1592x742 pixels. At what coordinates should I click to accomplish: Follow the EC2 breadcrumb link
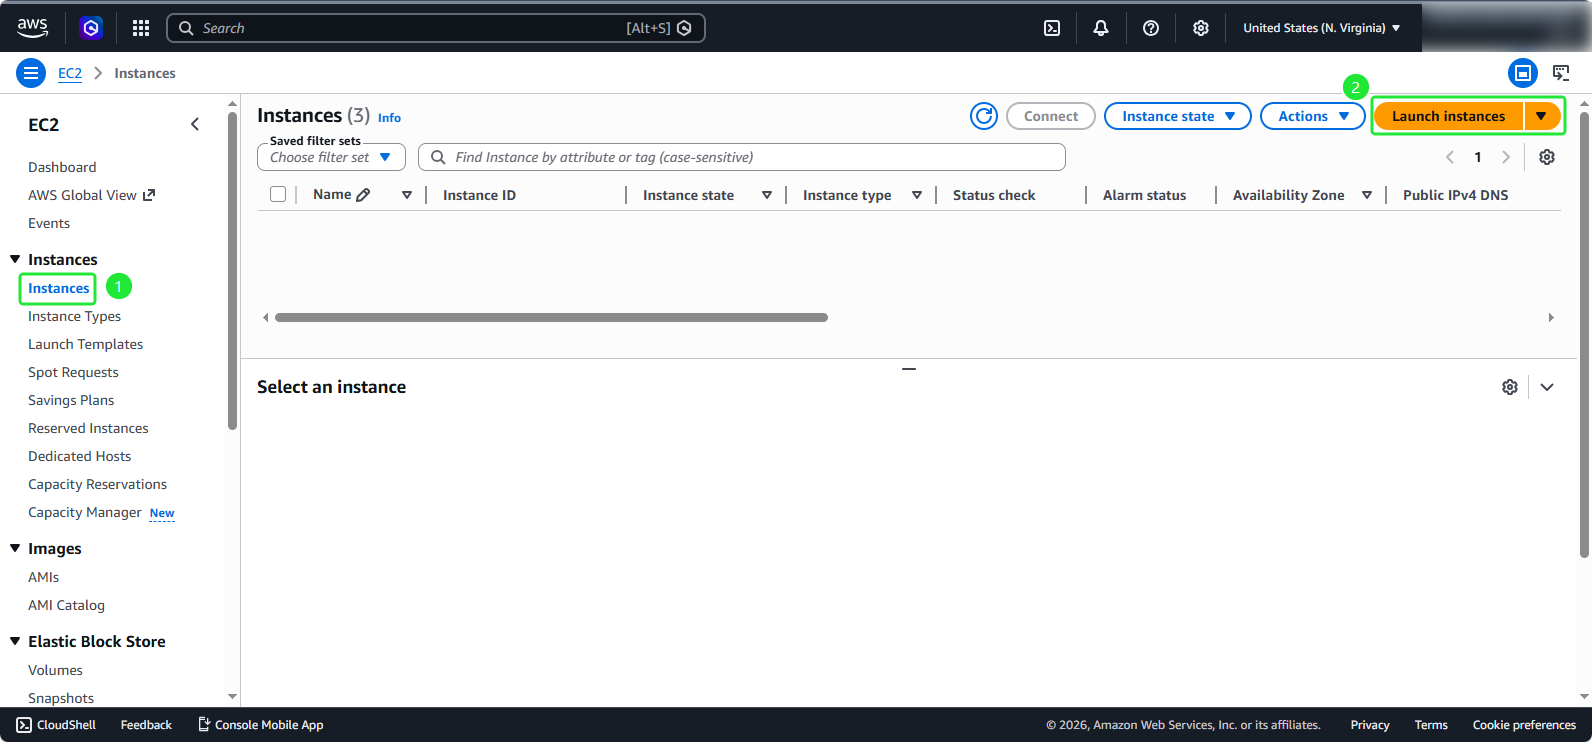click(70, 73)
